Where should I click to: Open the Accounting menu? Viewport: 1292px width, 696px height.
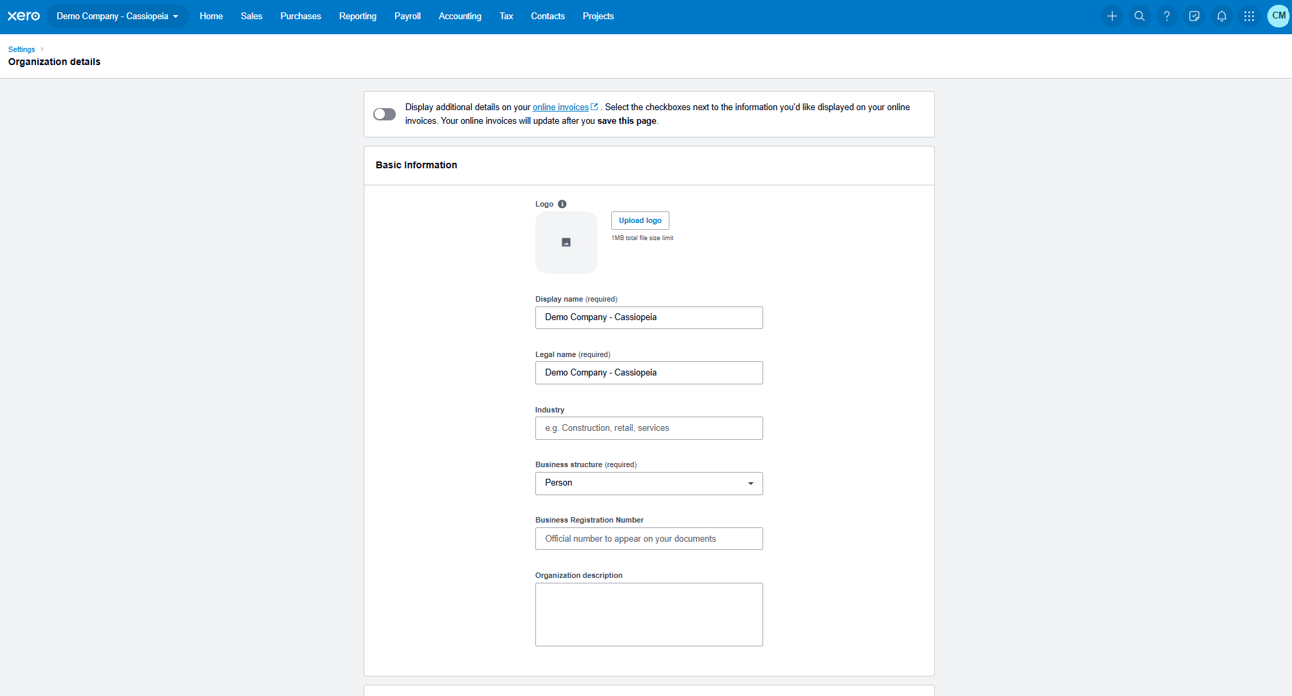point(459,16)
